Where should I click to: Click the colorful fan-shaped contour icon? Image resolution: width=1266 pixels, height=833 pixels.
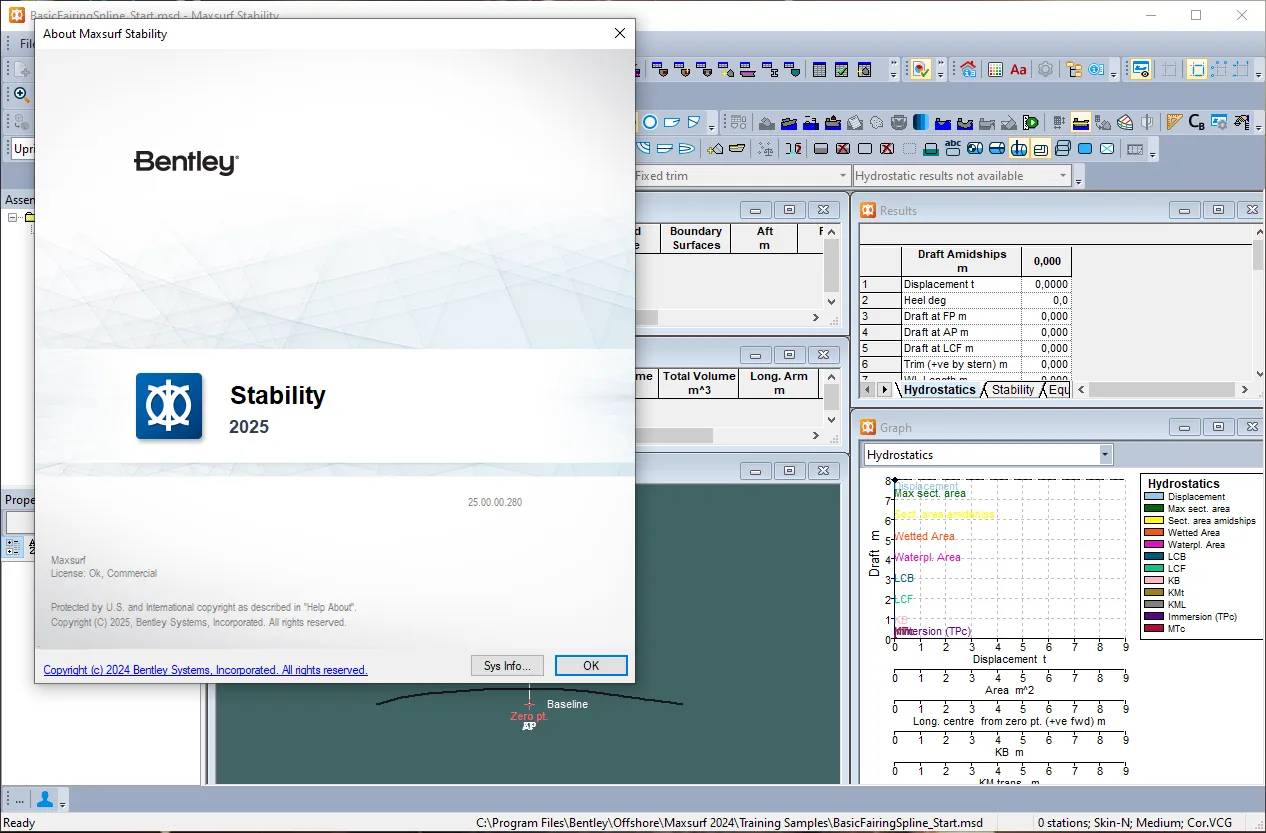1125,123
